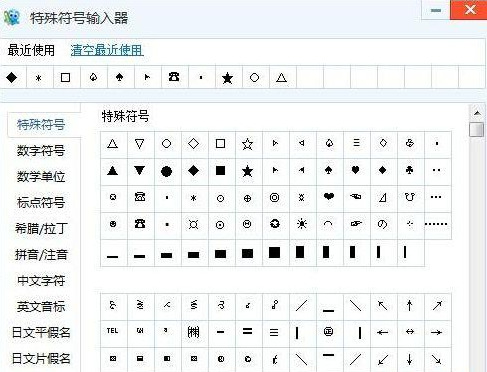Minimize the 特殊符号输入器 window
Viewport: 487px width, 372px height.
(x=436, y=10)
